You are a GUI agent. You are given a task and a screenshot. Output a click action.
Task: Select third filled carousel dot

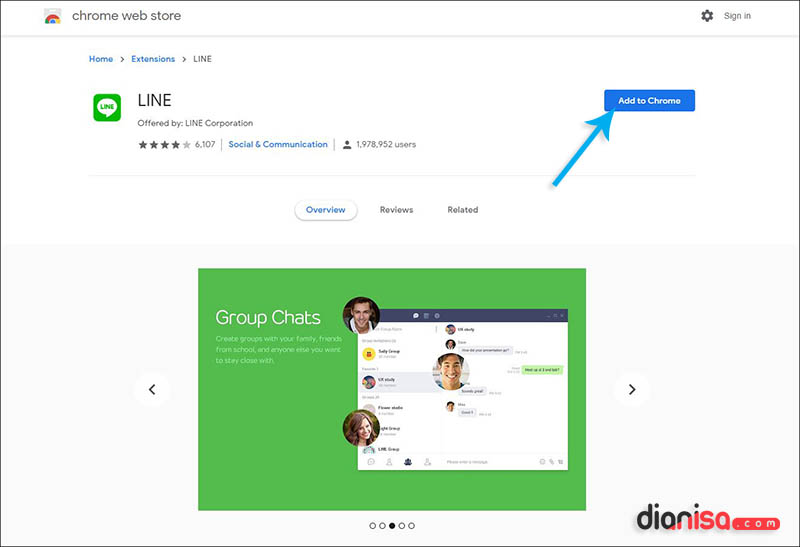coord(392,526)
